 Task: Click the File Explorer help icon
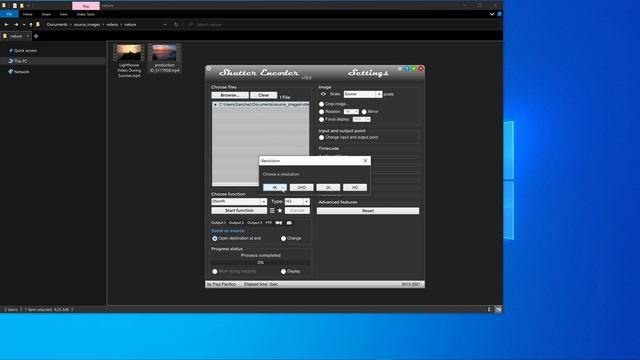[499, 14]
